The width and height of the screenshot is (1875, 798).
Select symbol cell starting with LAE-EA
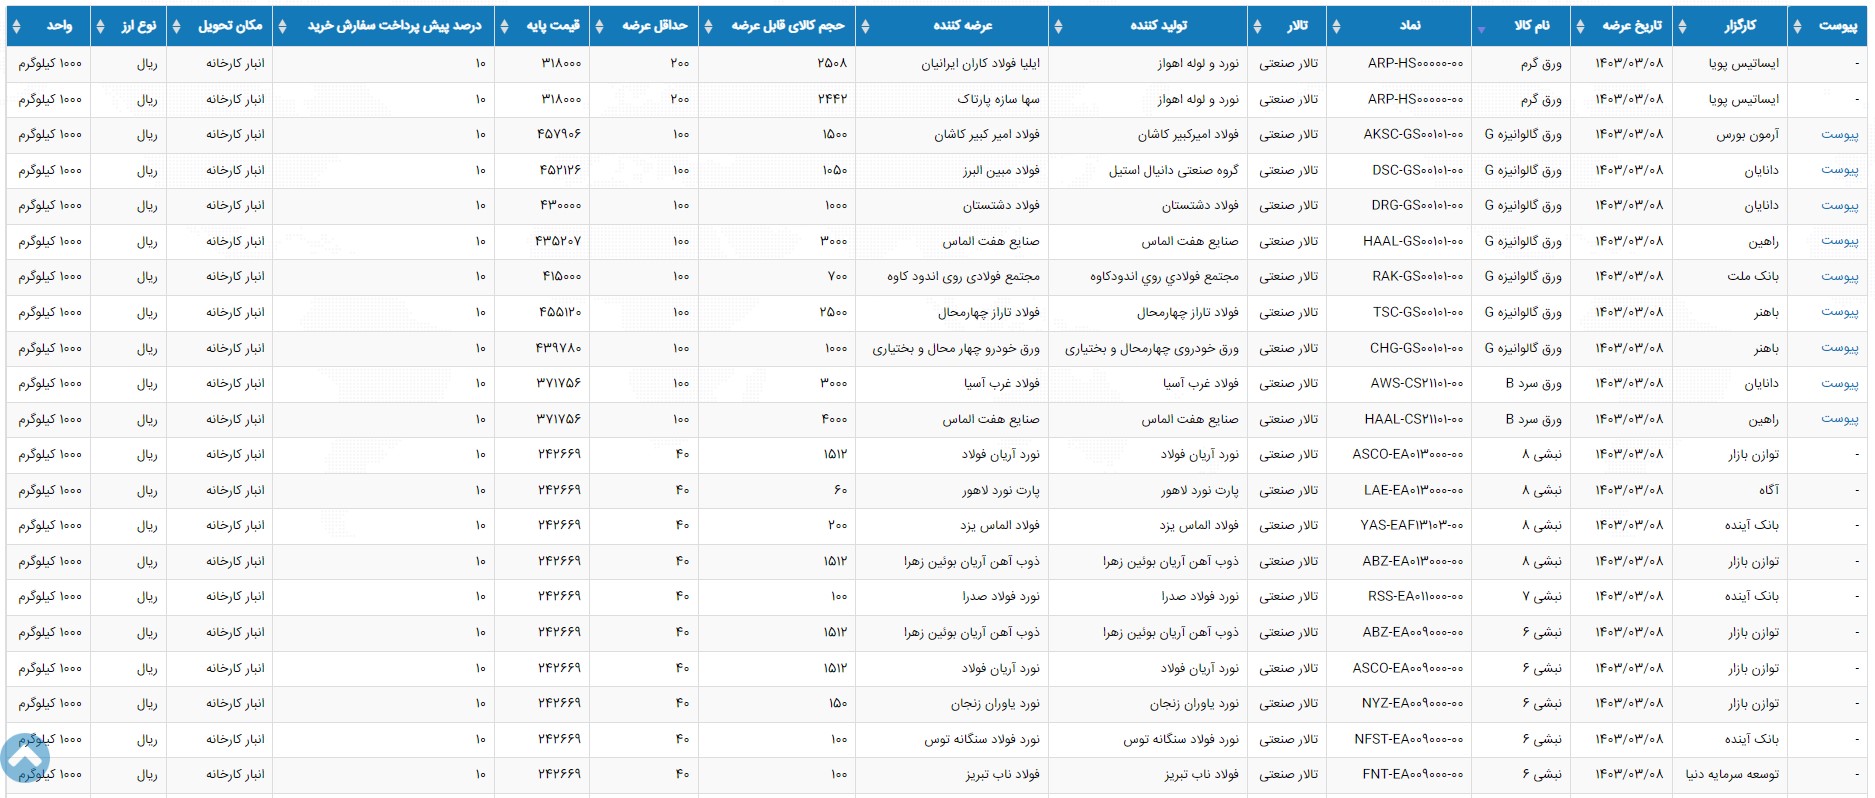pos(1399,490)
